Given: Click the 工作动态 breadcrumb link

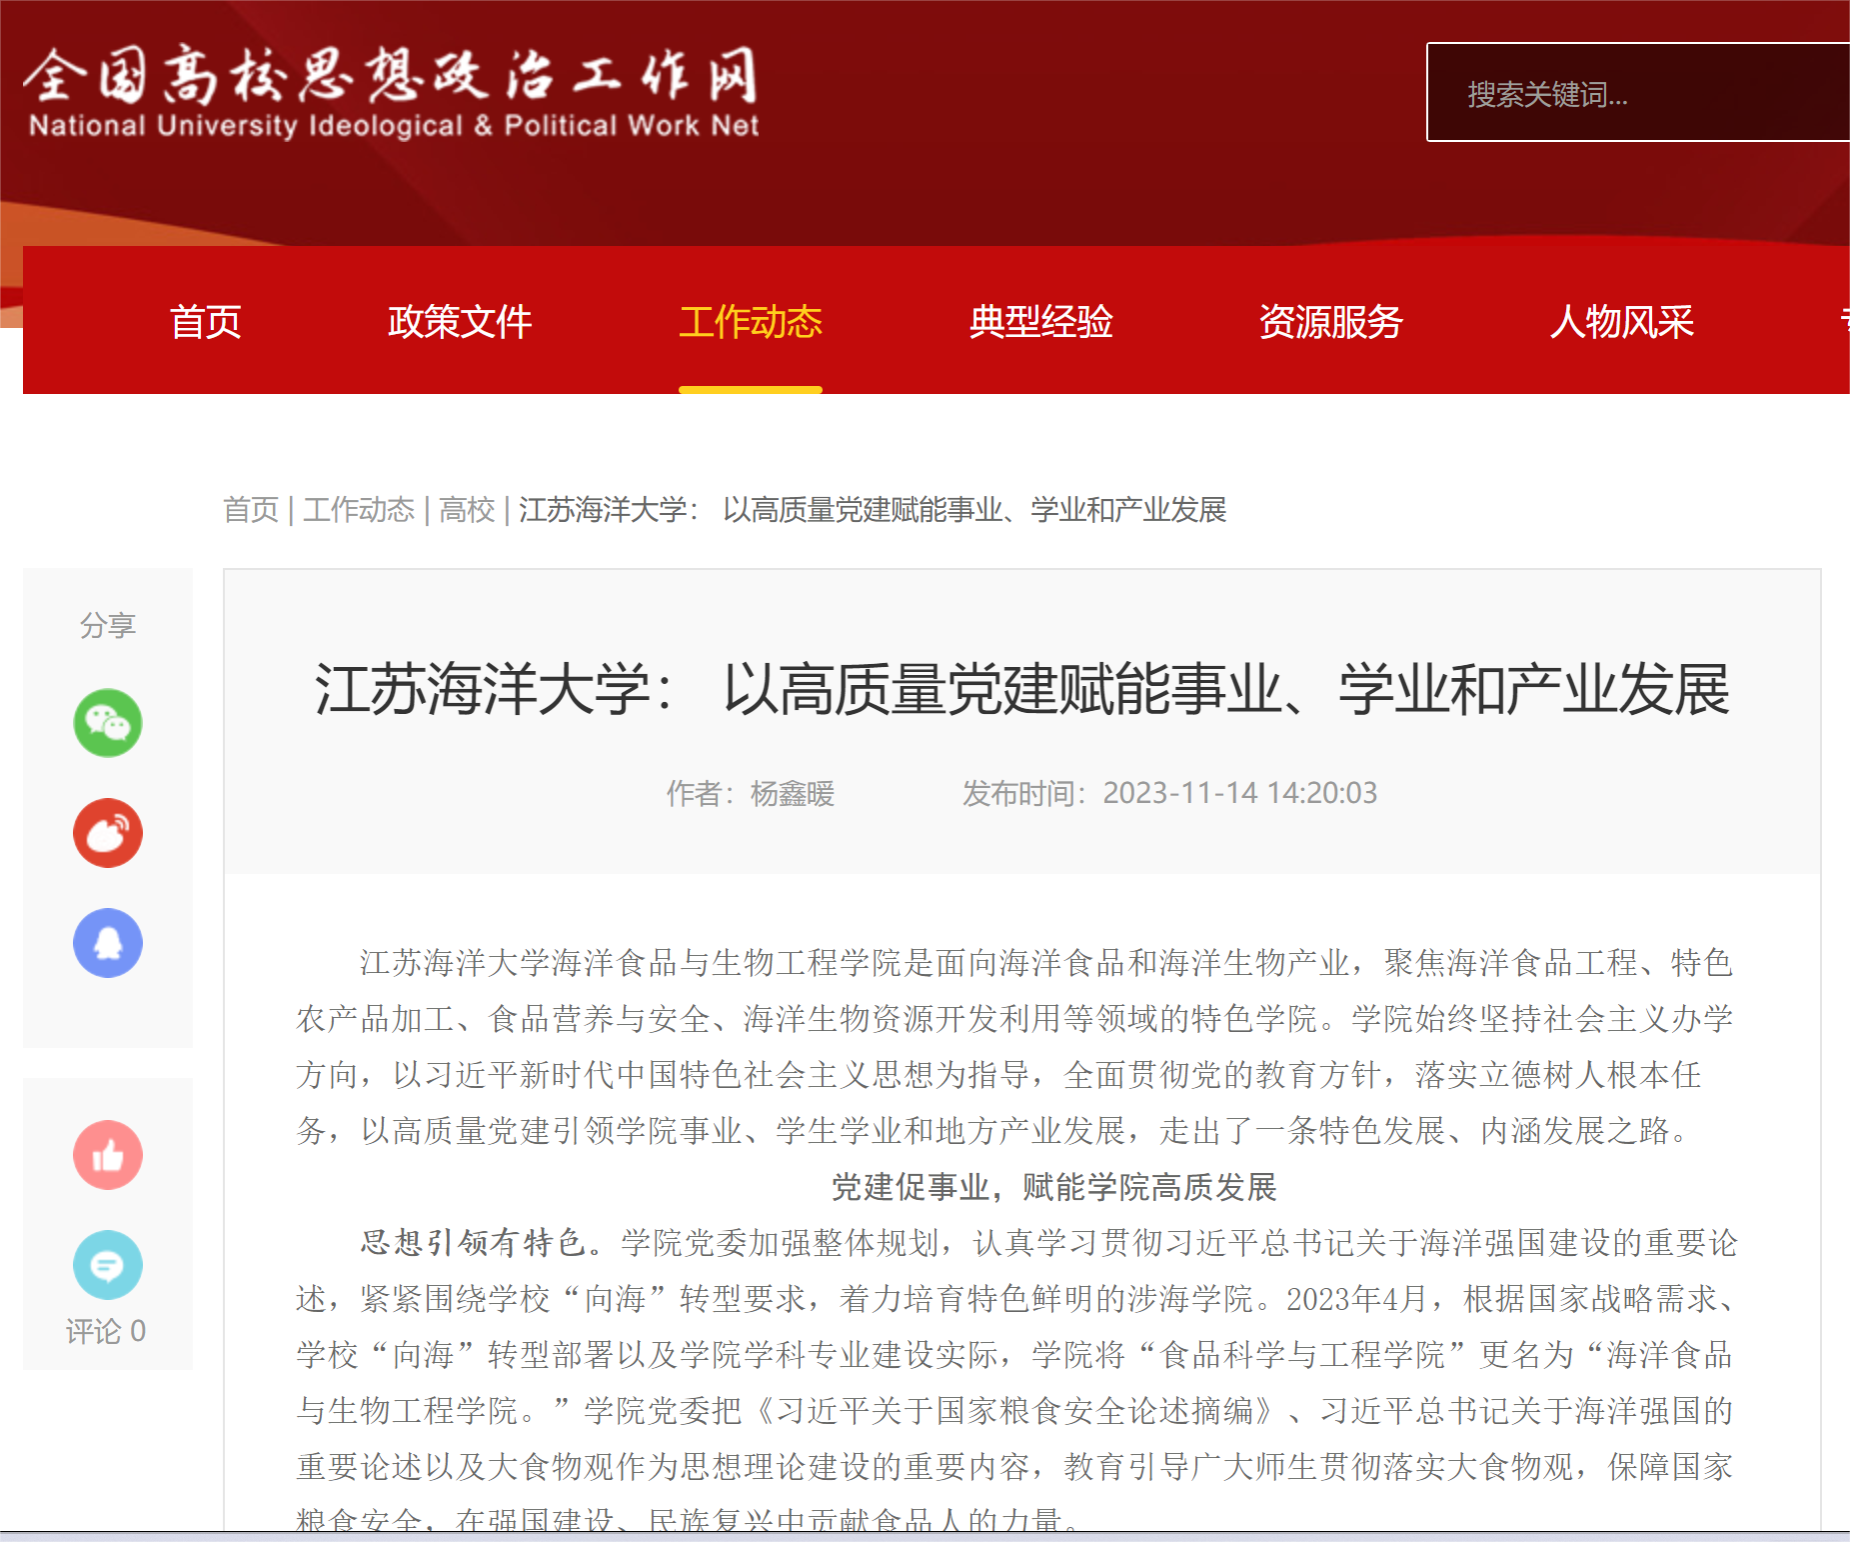Looking at the screenshot, I should click(358, 510).
